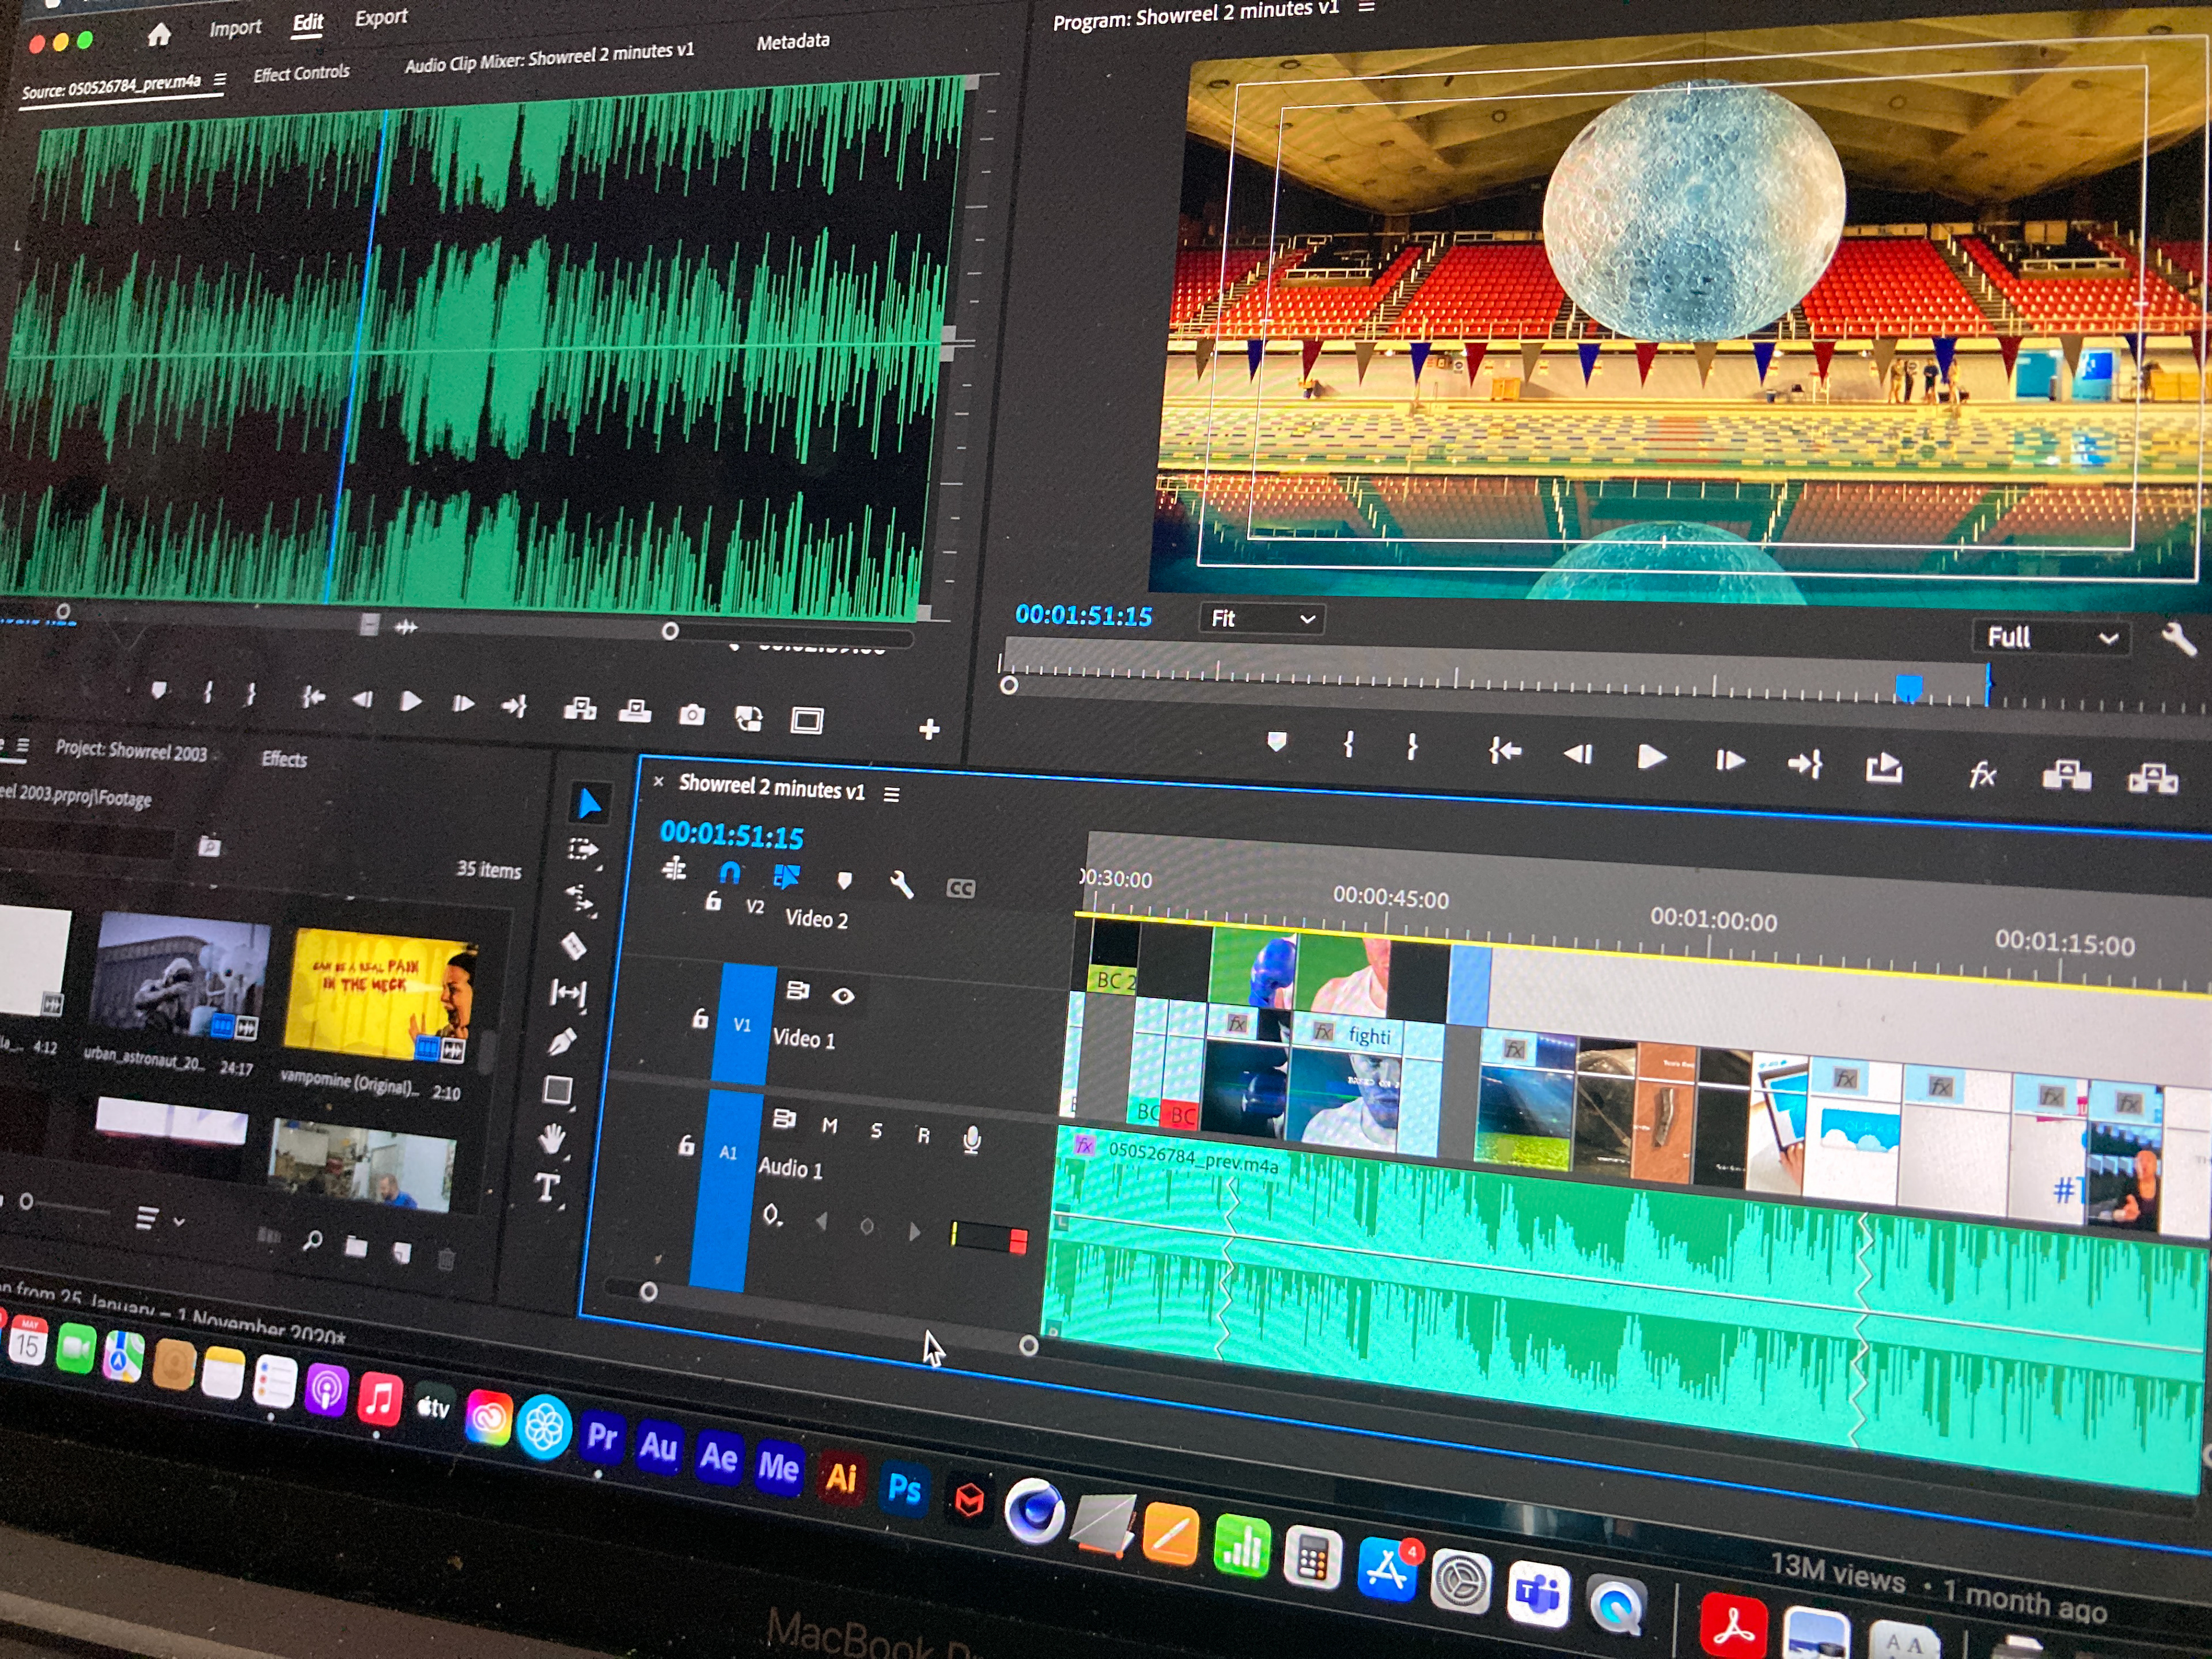Open the Full playback resolution dropdown
2212x1659 pixels.
[2051, 638]
